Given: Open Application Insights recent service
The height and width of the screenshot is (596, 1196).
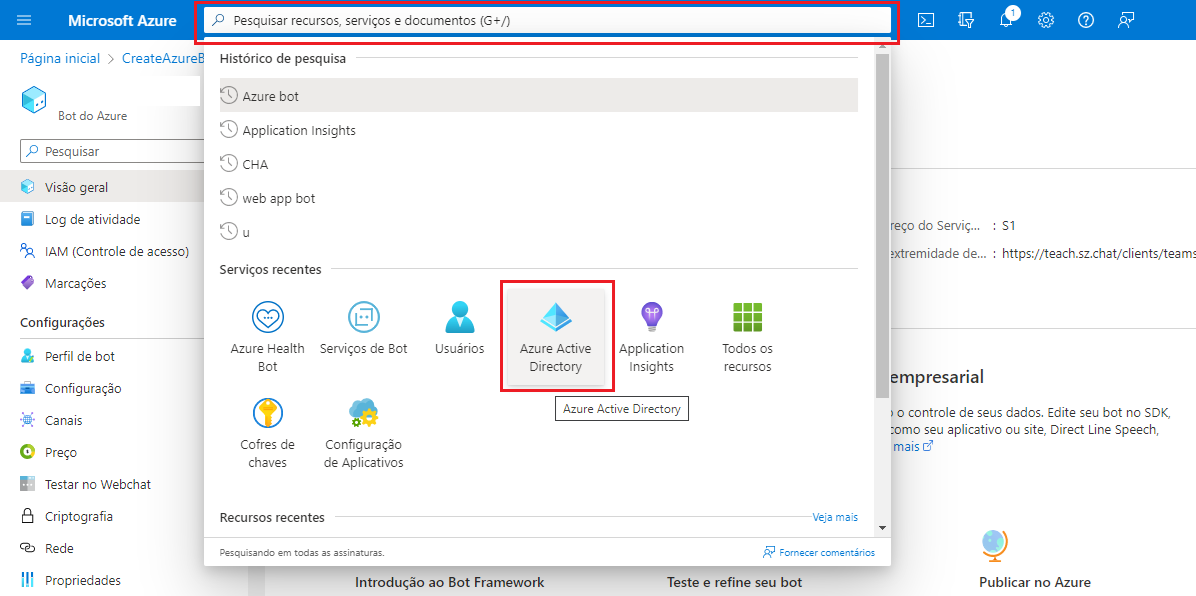Looking at the screenshot, I should pos(651,337).
